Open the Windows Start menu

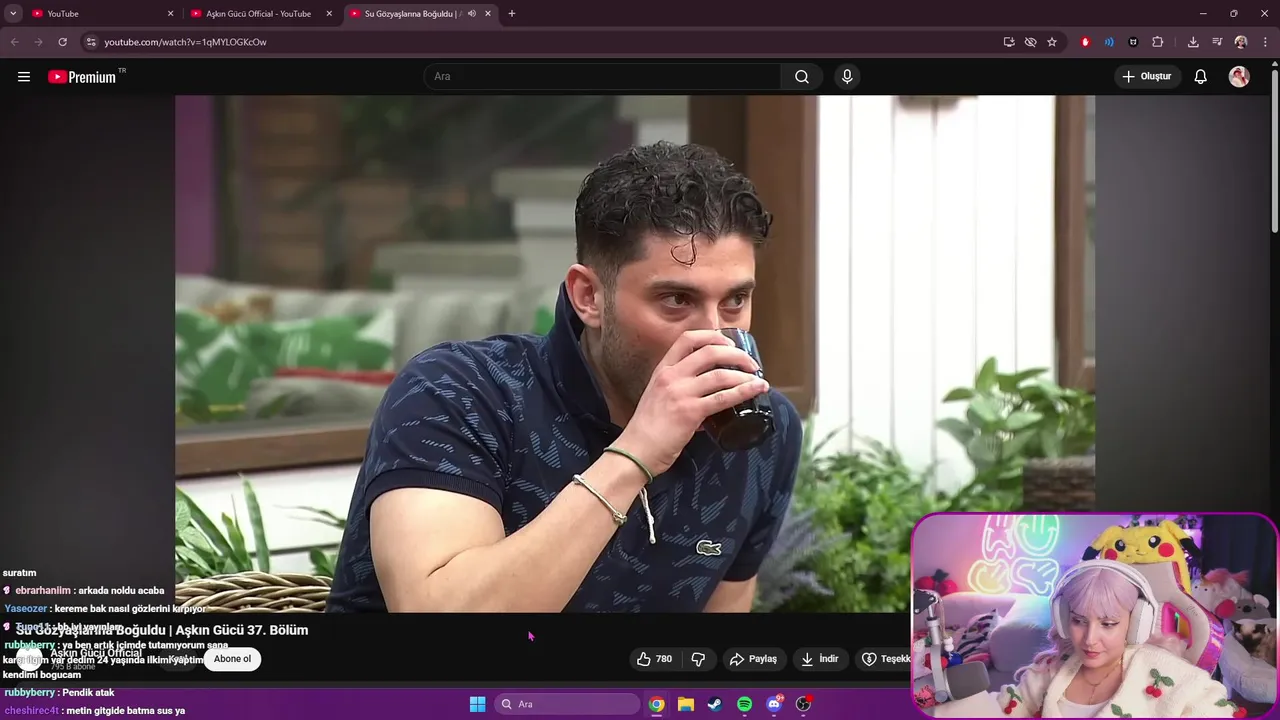(478, 704)
